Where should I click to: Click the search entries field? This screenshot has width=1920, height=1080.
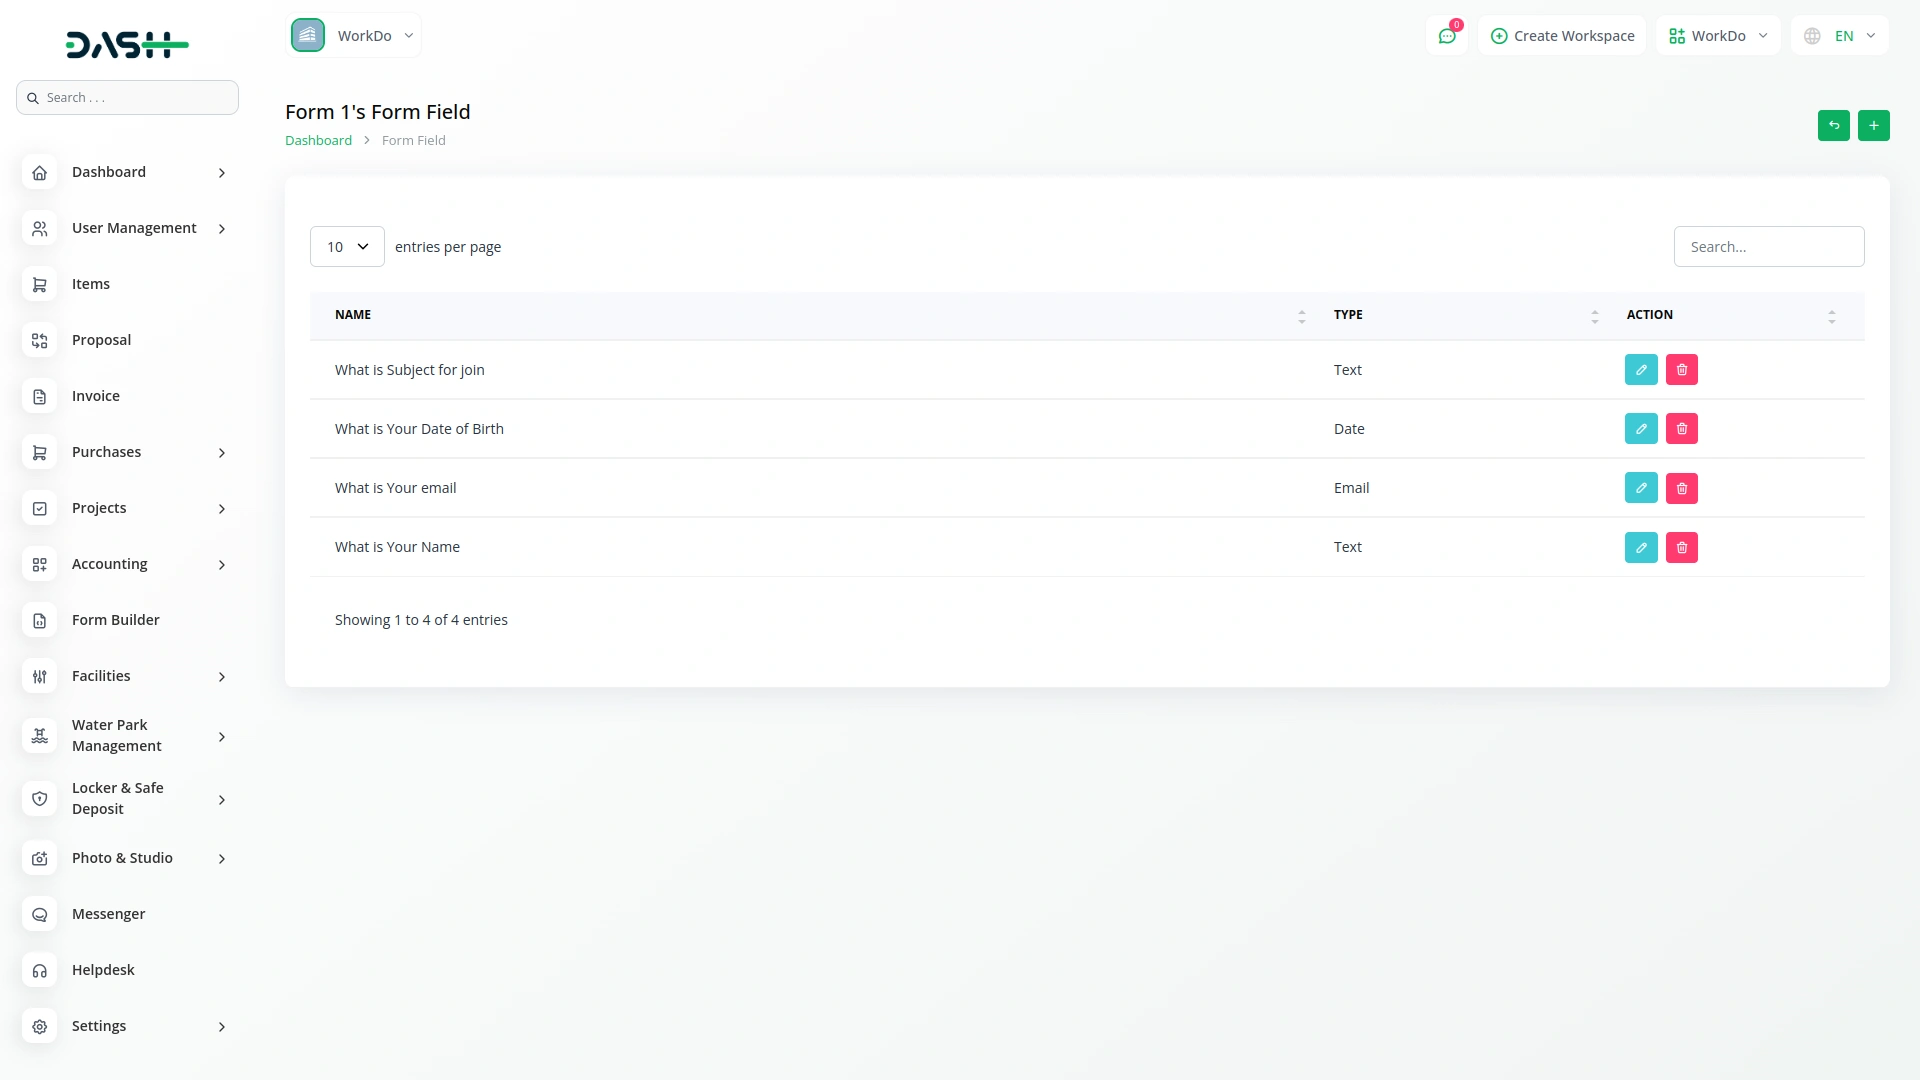(1768, 246)
